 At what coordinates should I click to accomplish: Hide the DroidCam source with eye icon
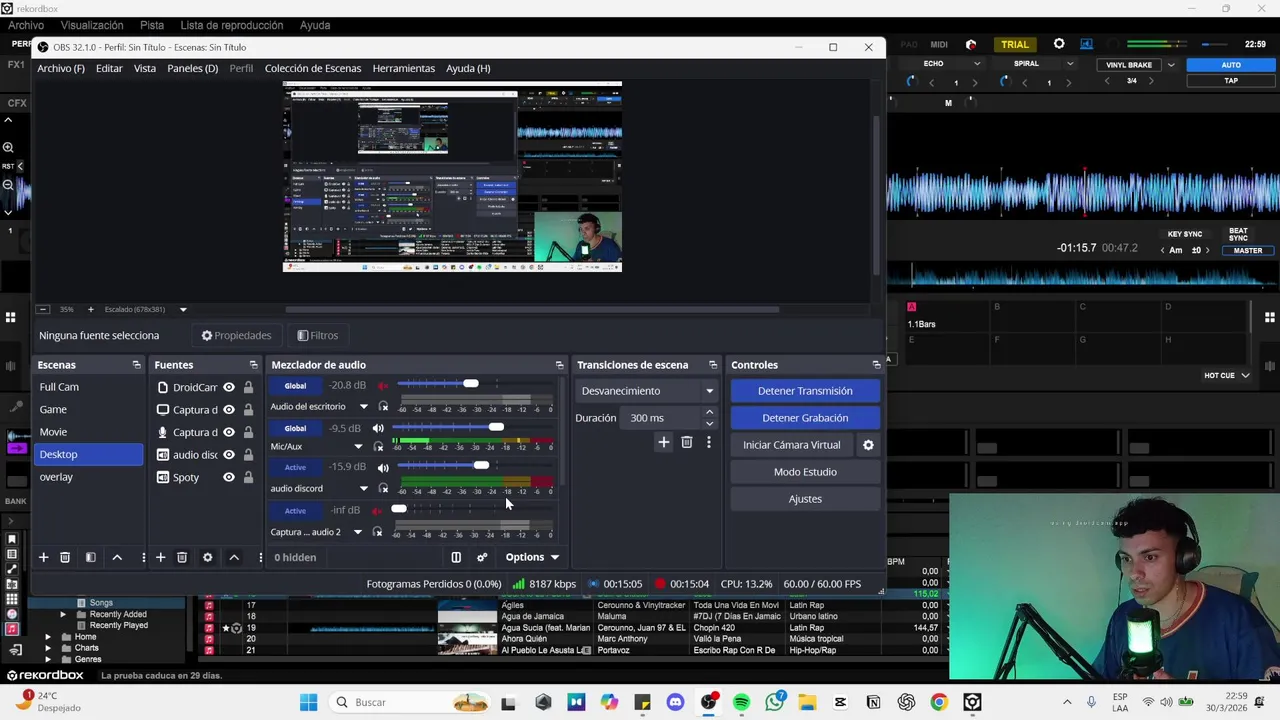pos(229,387)
